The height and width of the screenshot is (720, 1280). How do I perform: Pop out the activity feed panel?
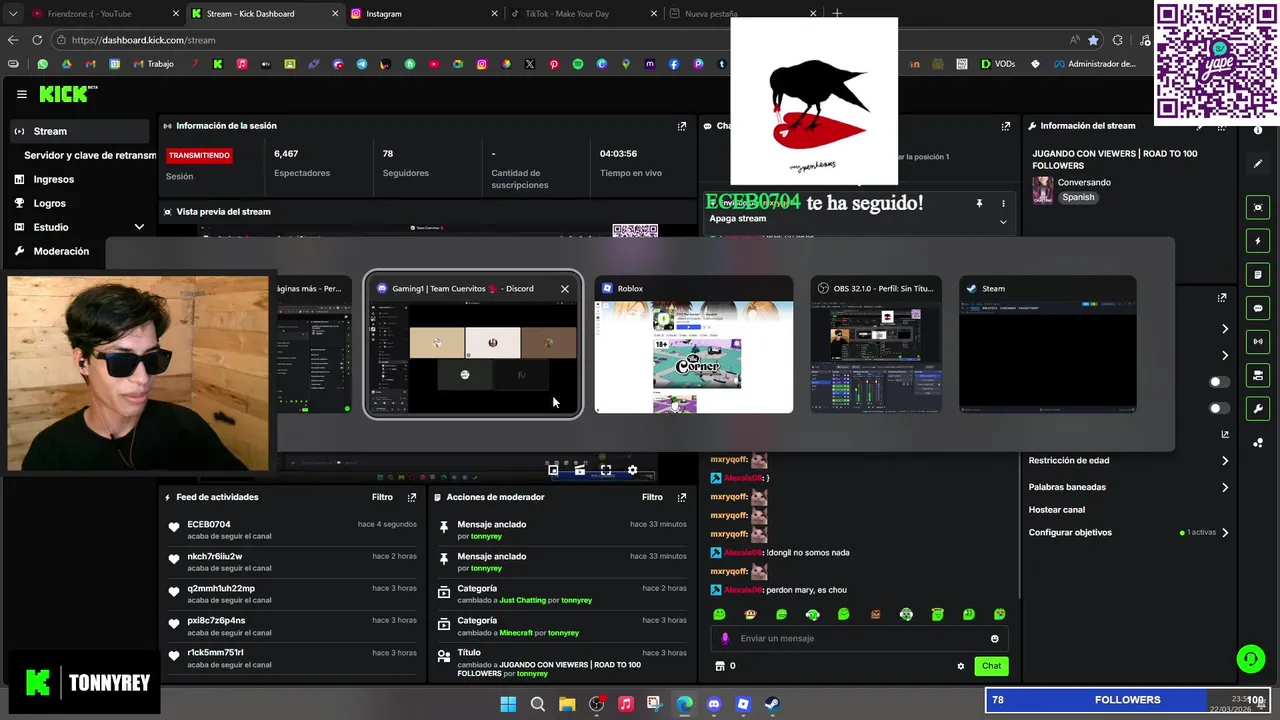pos(412,497)
